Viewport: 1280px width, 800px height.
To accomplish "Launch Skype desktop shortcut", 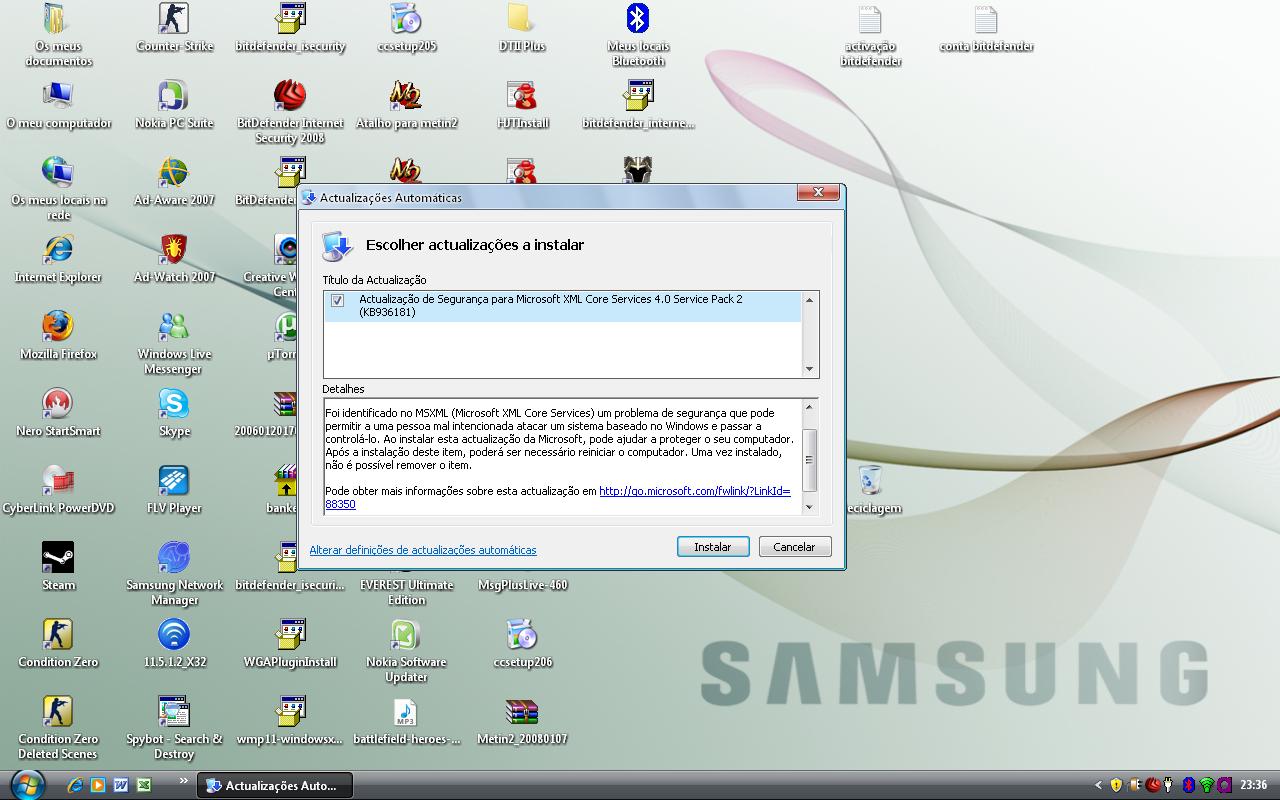I will [x=174, y=412].
